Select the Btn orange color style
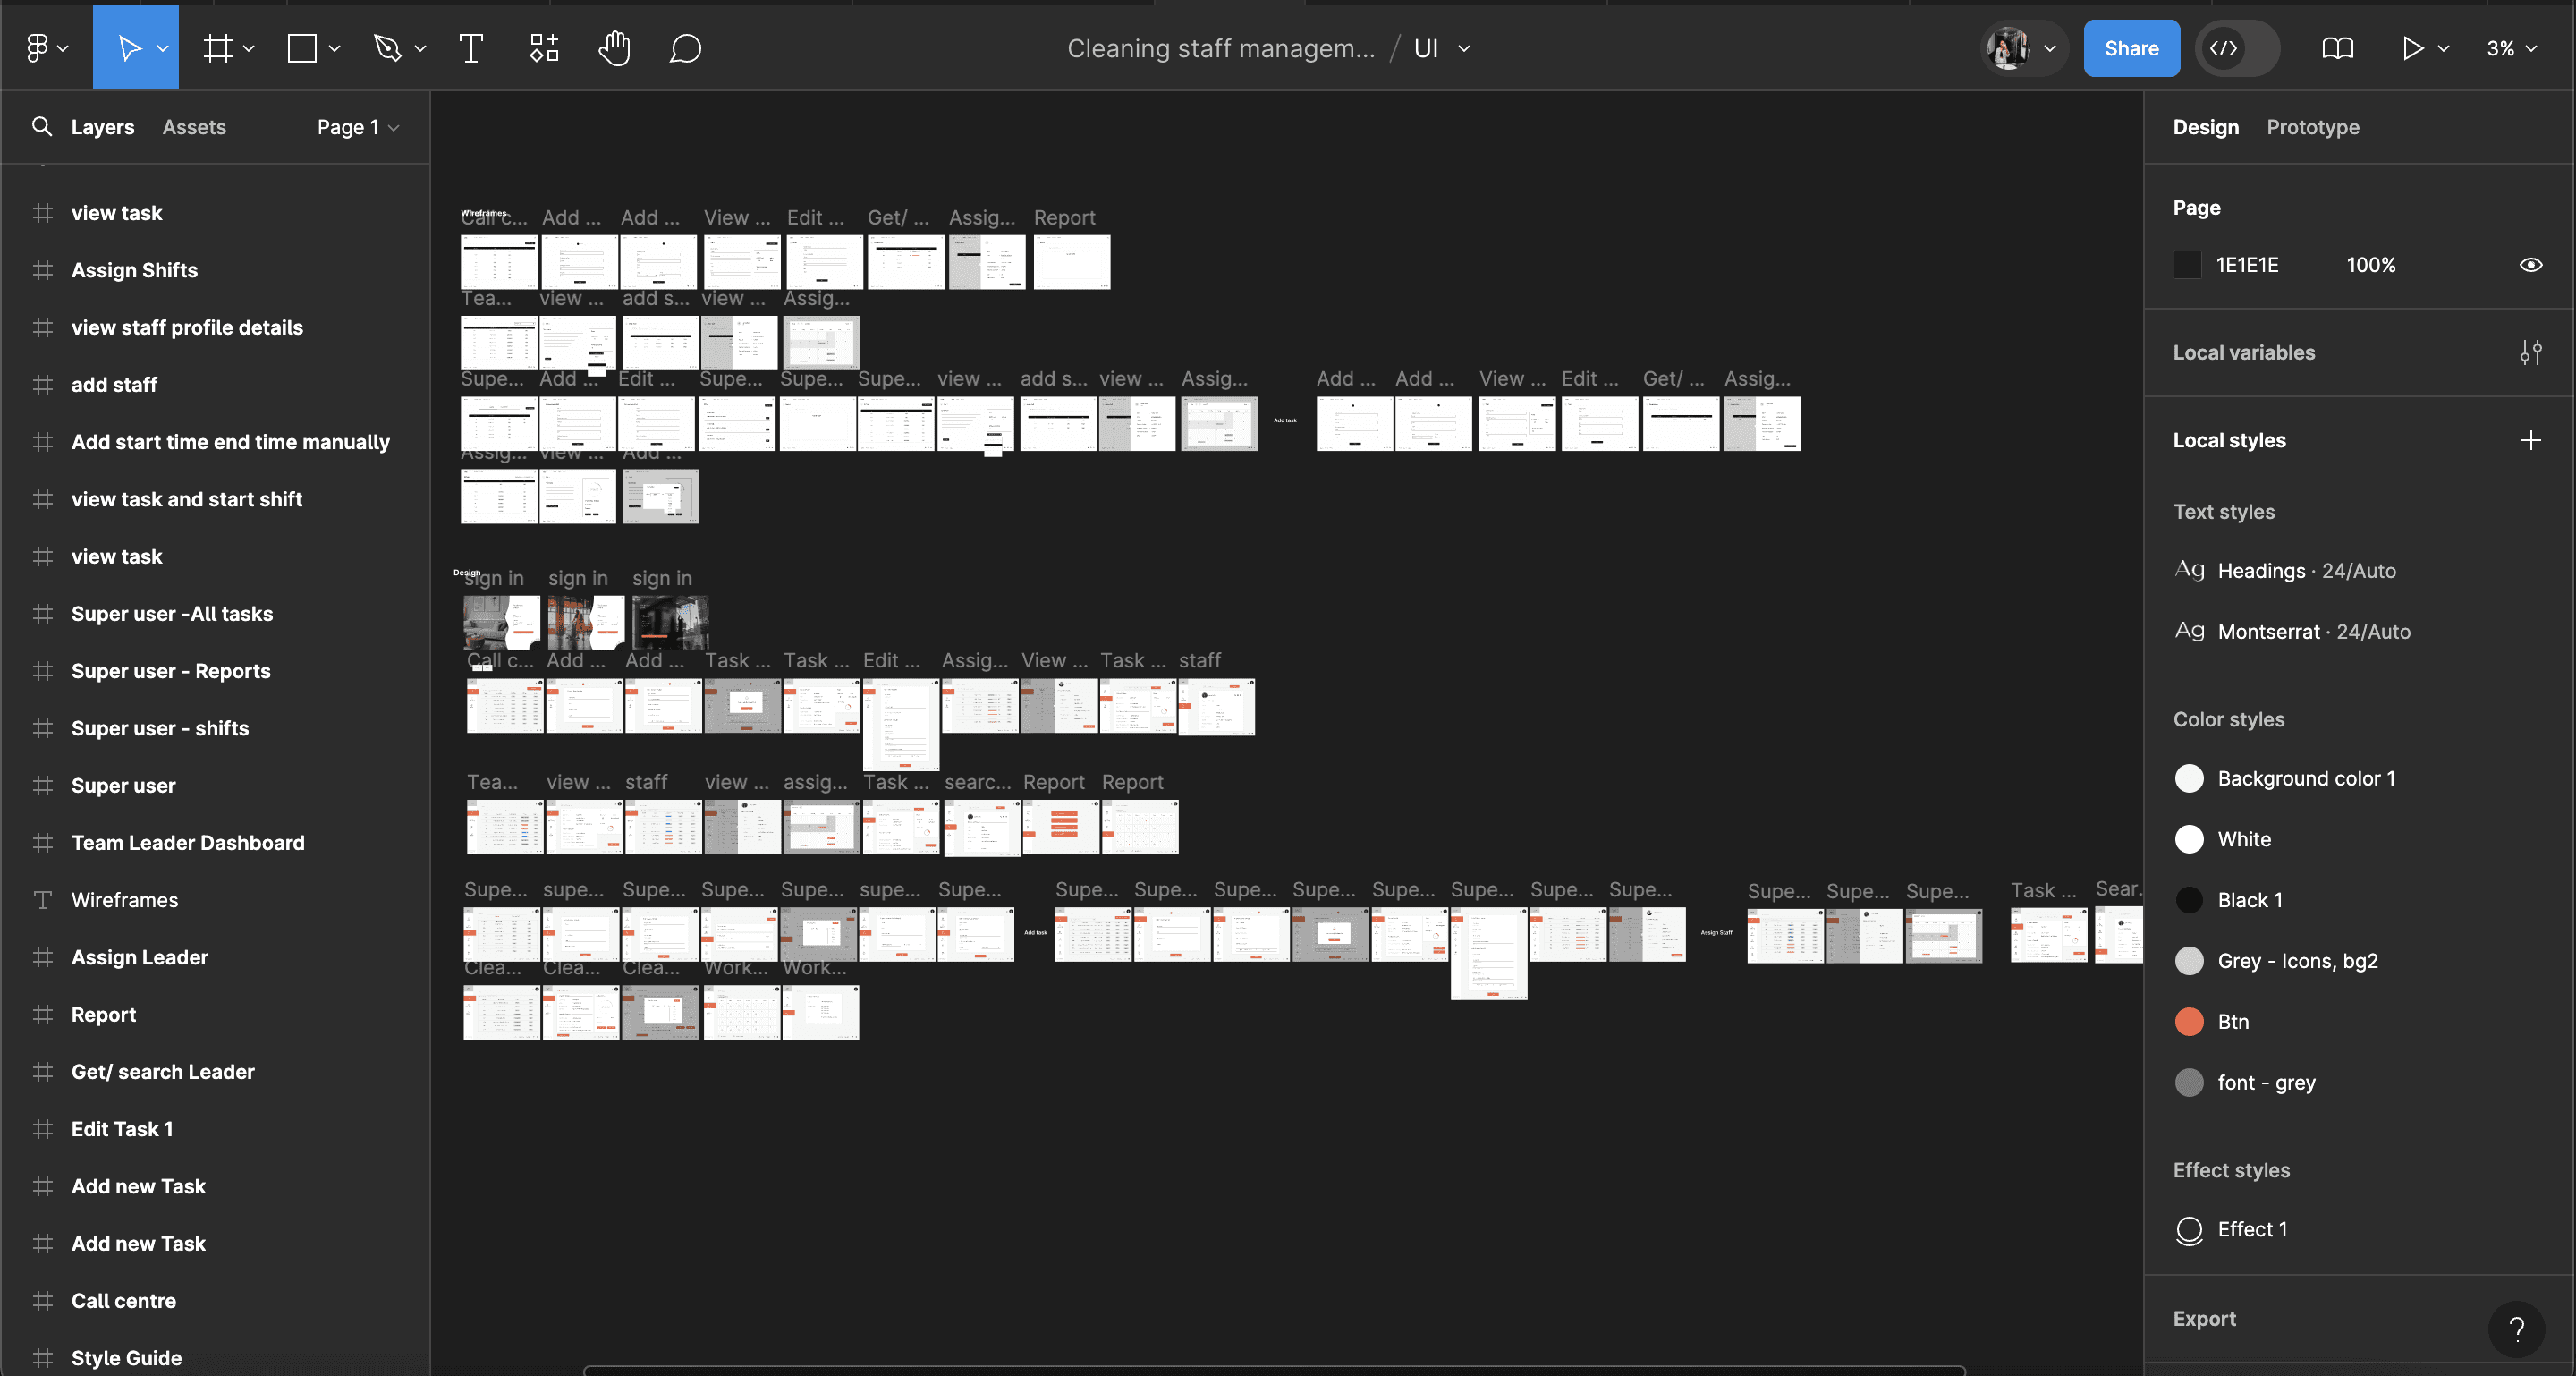2576x1376 pixels. (2232, 1021)
